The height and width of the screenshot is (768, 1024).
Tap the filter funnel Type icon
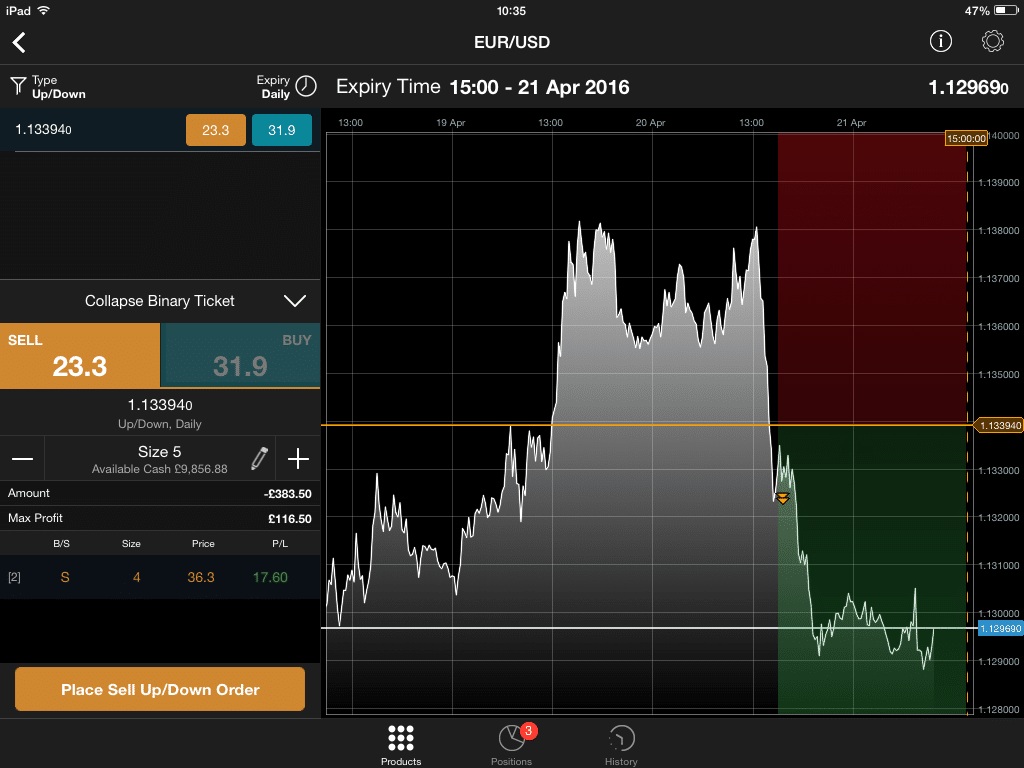click(x=17, y=86)
